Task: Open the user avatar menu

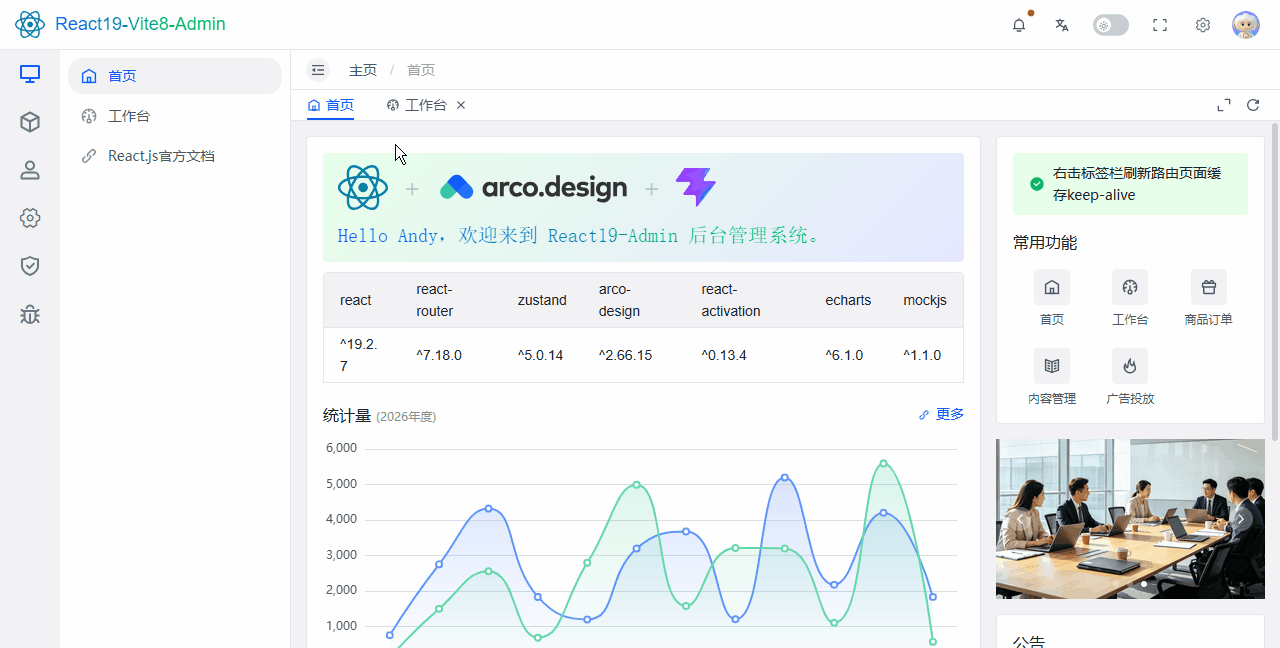Action: click(x=1246, y=25)
